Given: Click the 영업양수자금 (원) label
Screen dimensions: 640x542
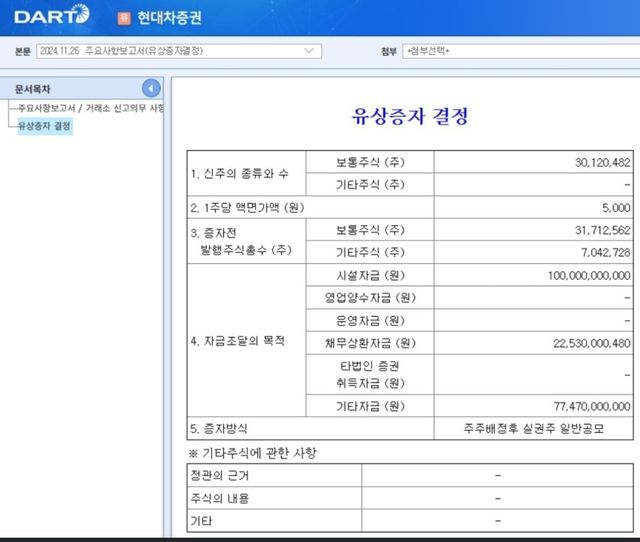Looking at the screenshot, I should click(x=370, y=298).
